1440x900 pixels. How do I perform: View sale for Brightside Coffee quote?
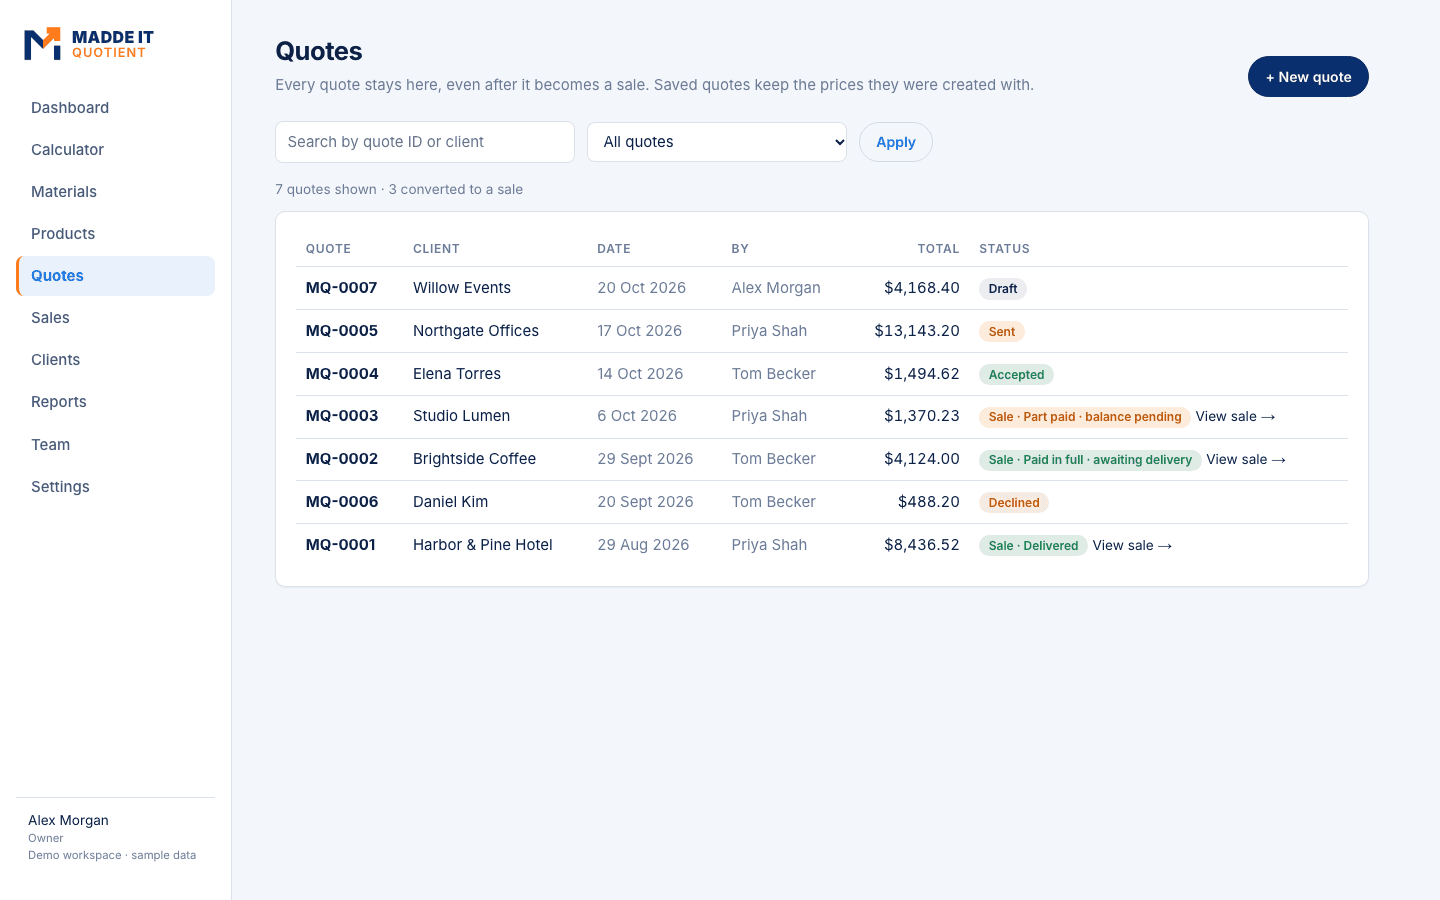pyautogui.click(x=1246, y=460)
